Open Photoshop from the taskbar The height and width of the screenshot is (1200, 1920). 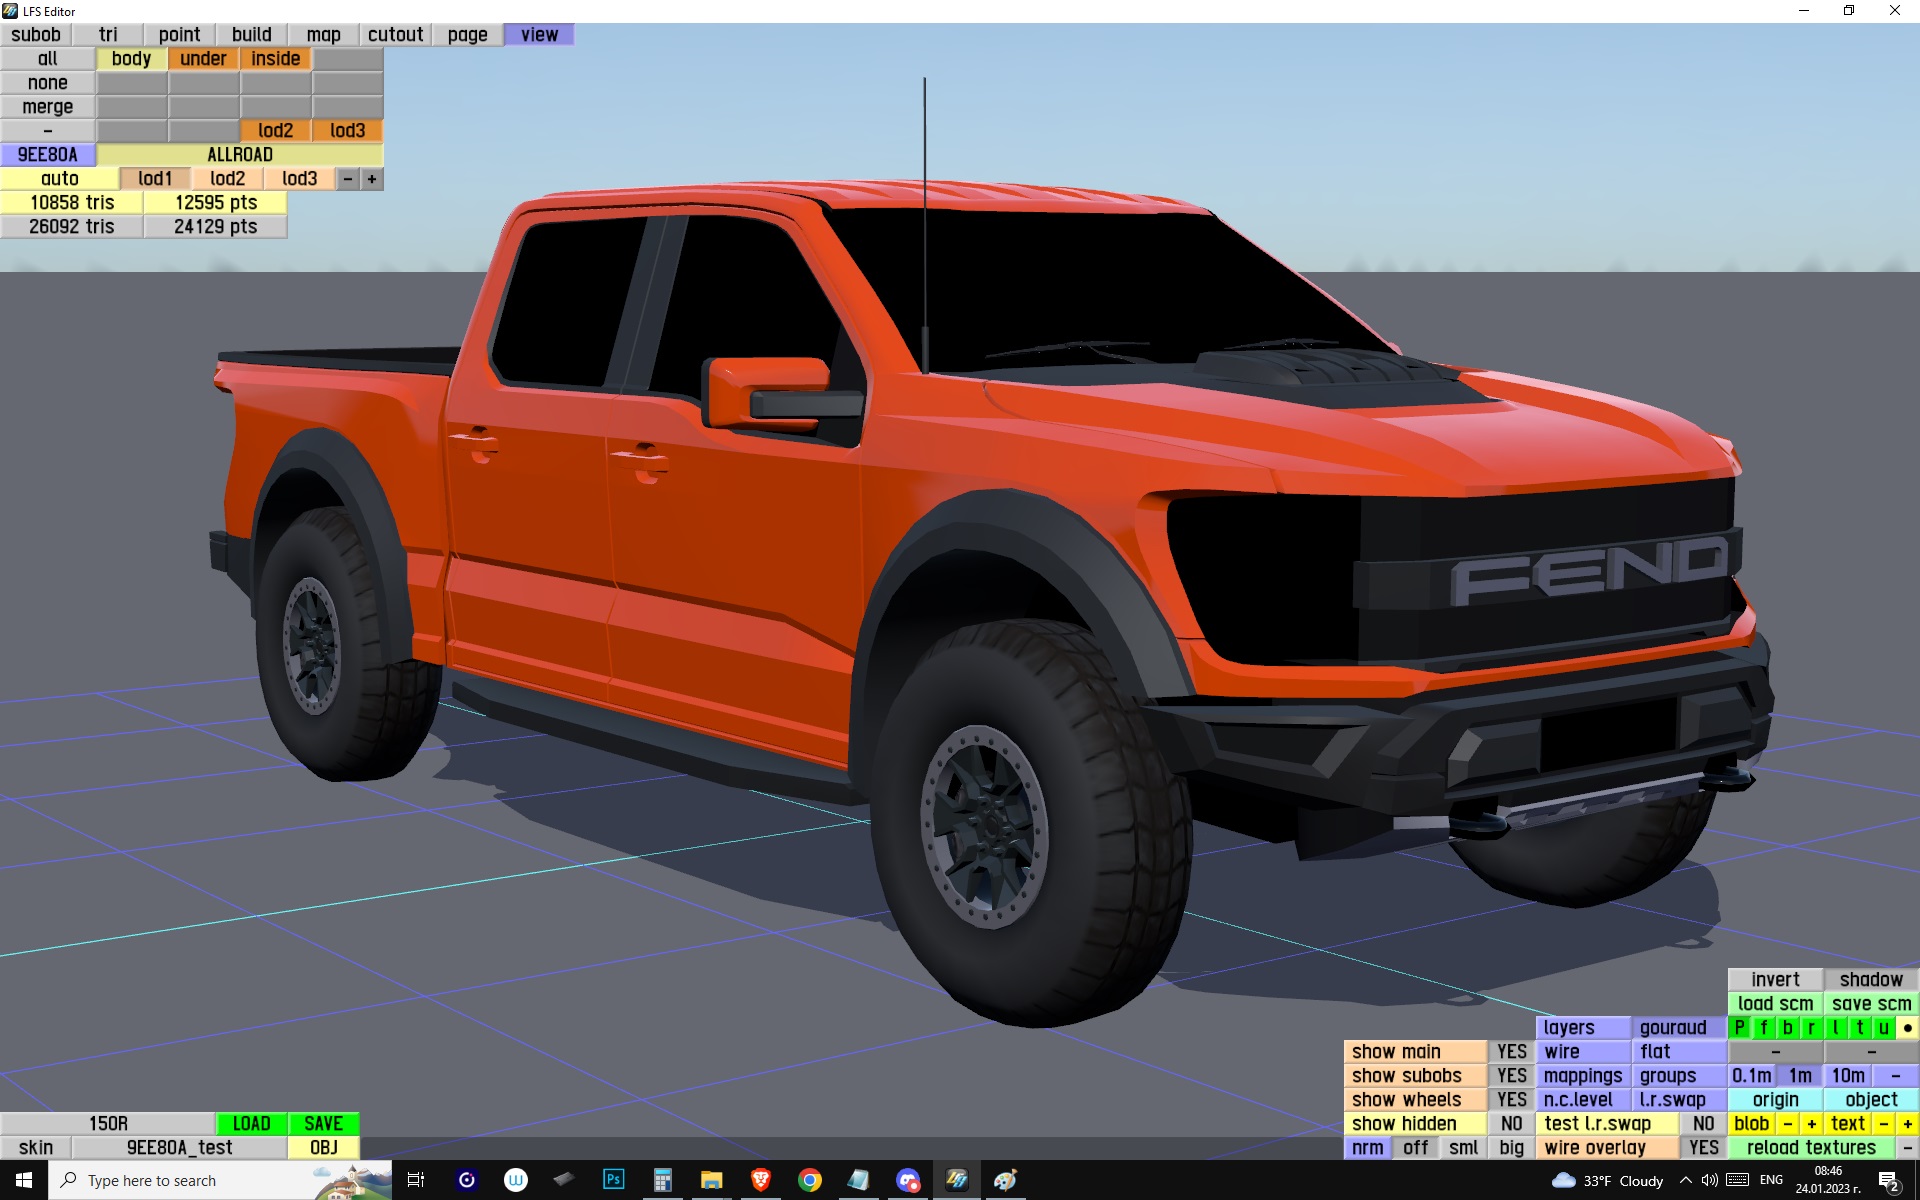pos(614,1180)
